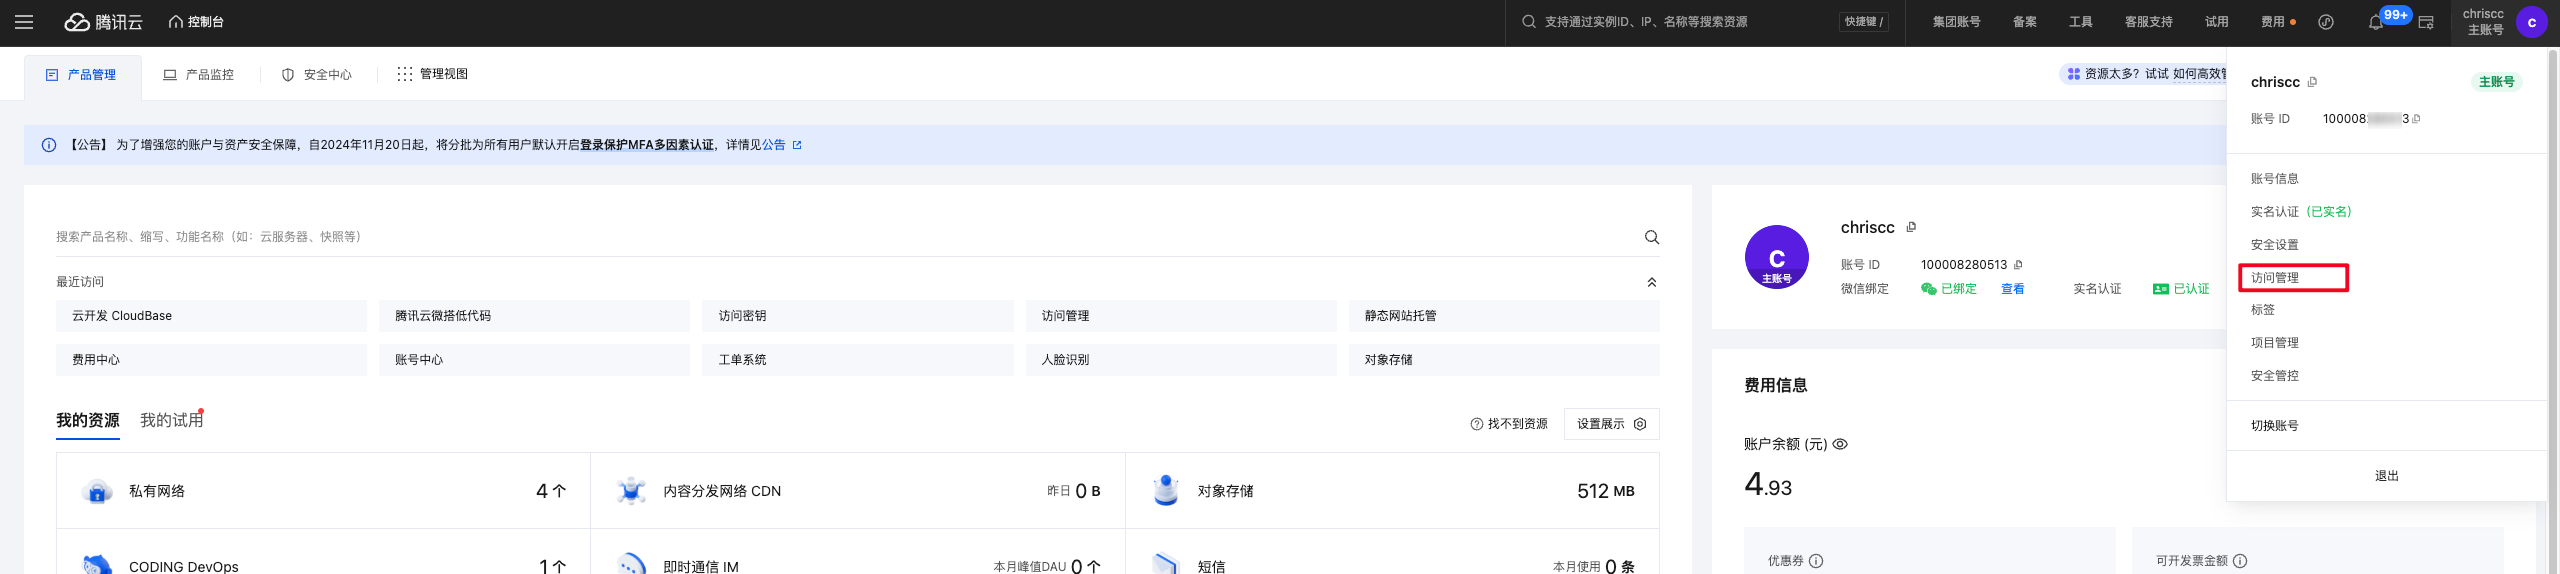Viewport: 2560px width, 574px height.
Task: Click 退出 to log out
Action: click(x=2387, y=476)
